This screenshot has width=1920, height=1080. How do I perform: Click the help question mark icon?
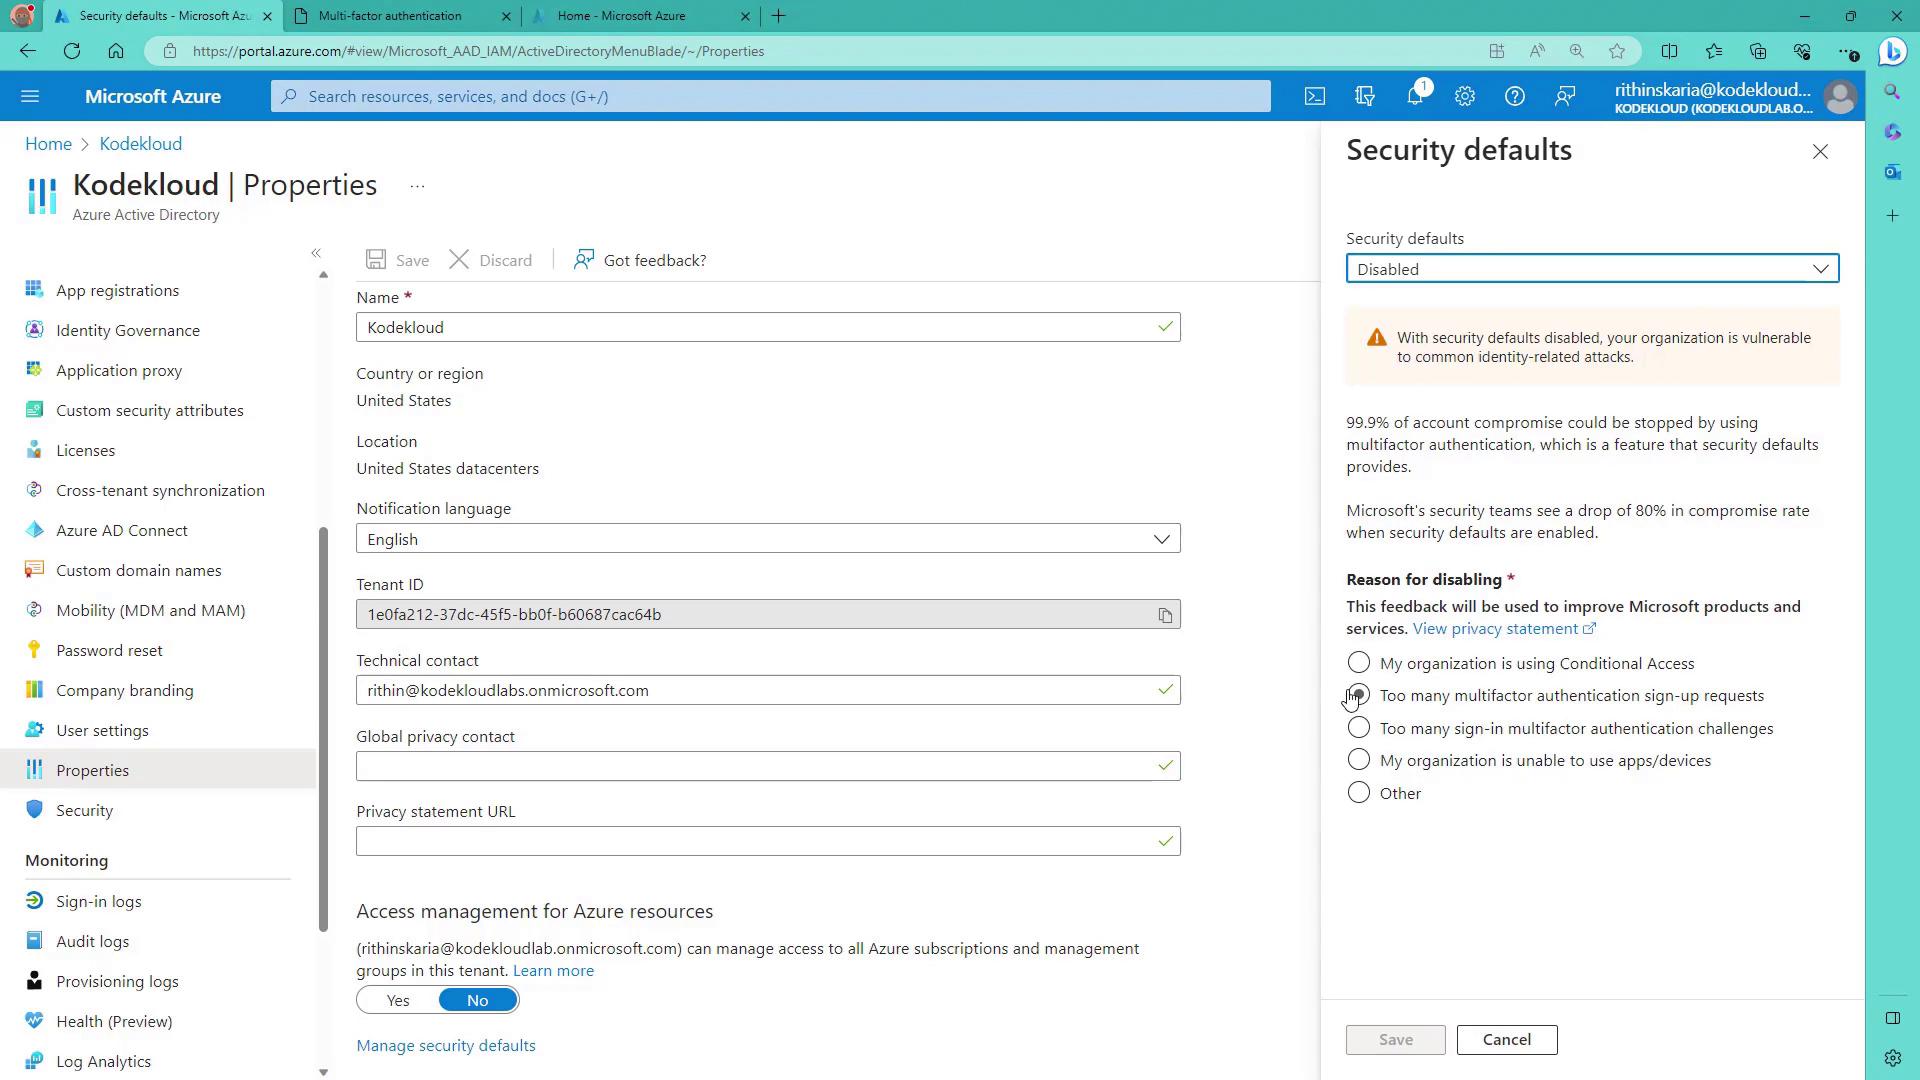[1515, 96]
